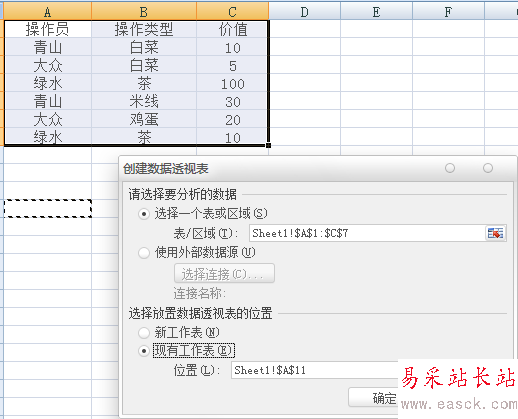
Task: Select column C header
Action: pos(233,12)
